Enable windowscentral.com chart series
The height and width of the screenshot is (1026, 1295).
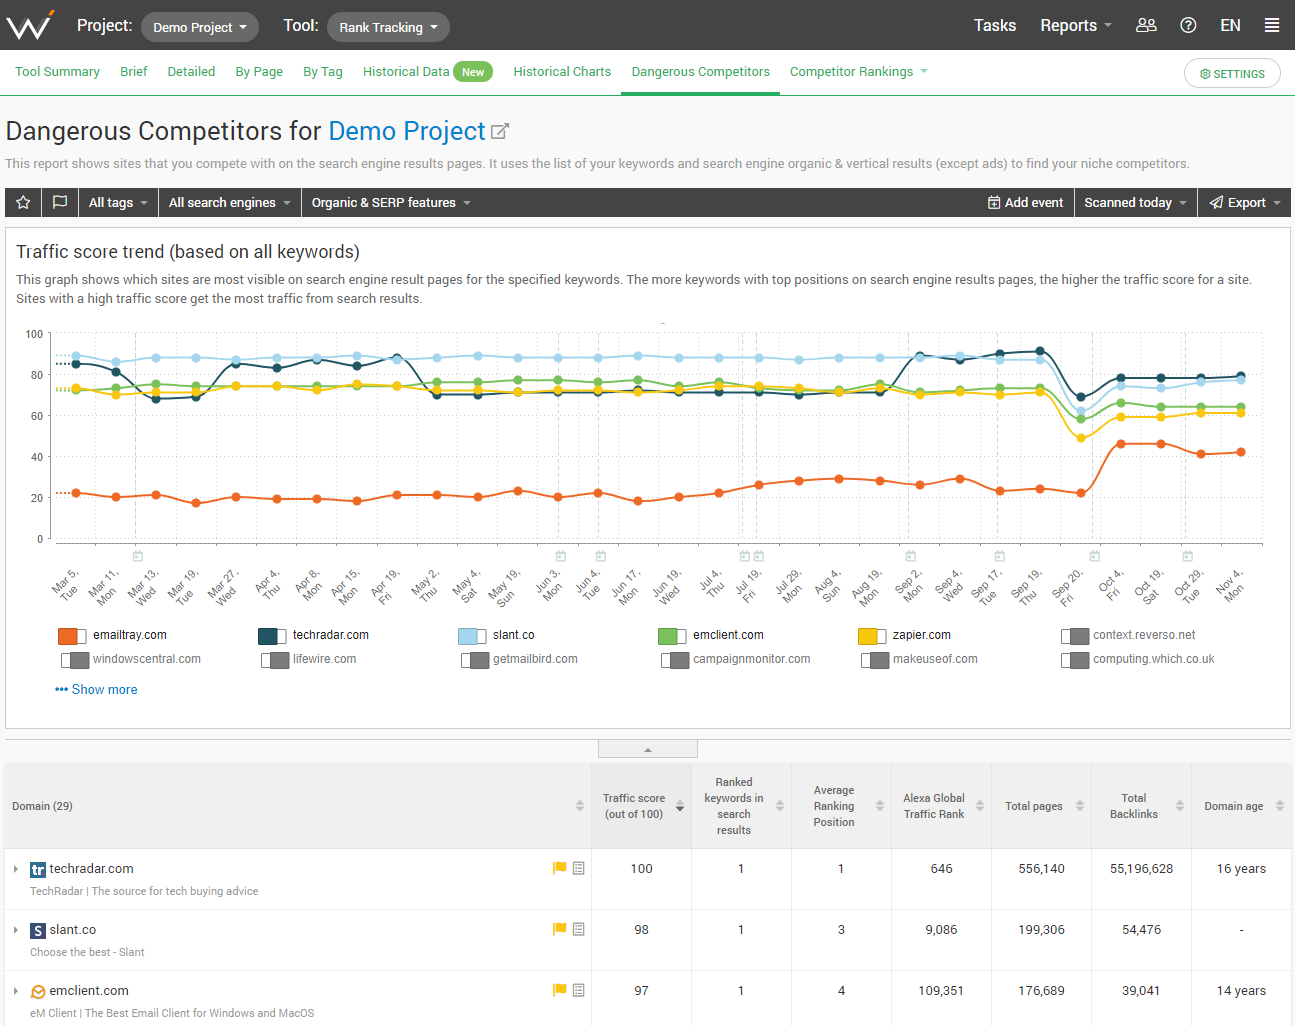click(x=75, y=660)
